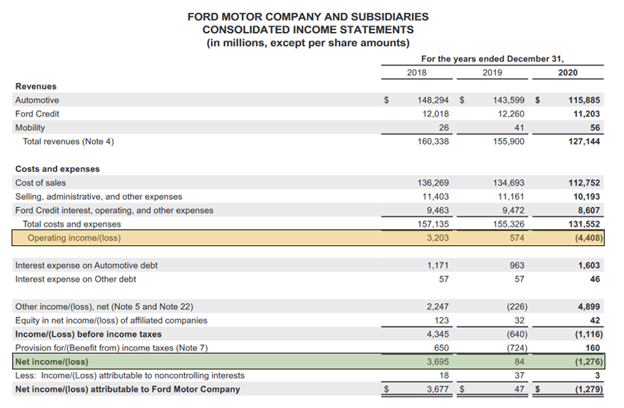Click 'Total revenues (Note 4)' label
Screen dimensions: 624x408
click(x=68, y=141)
